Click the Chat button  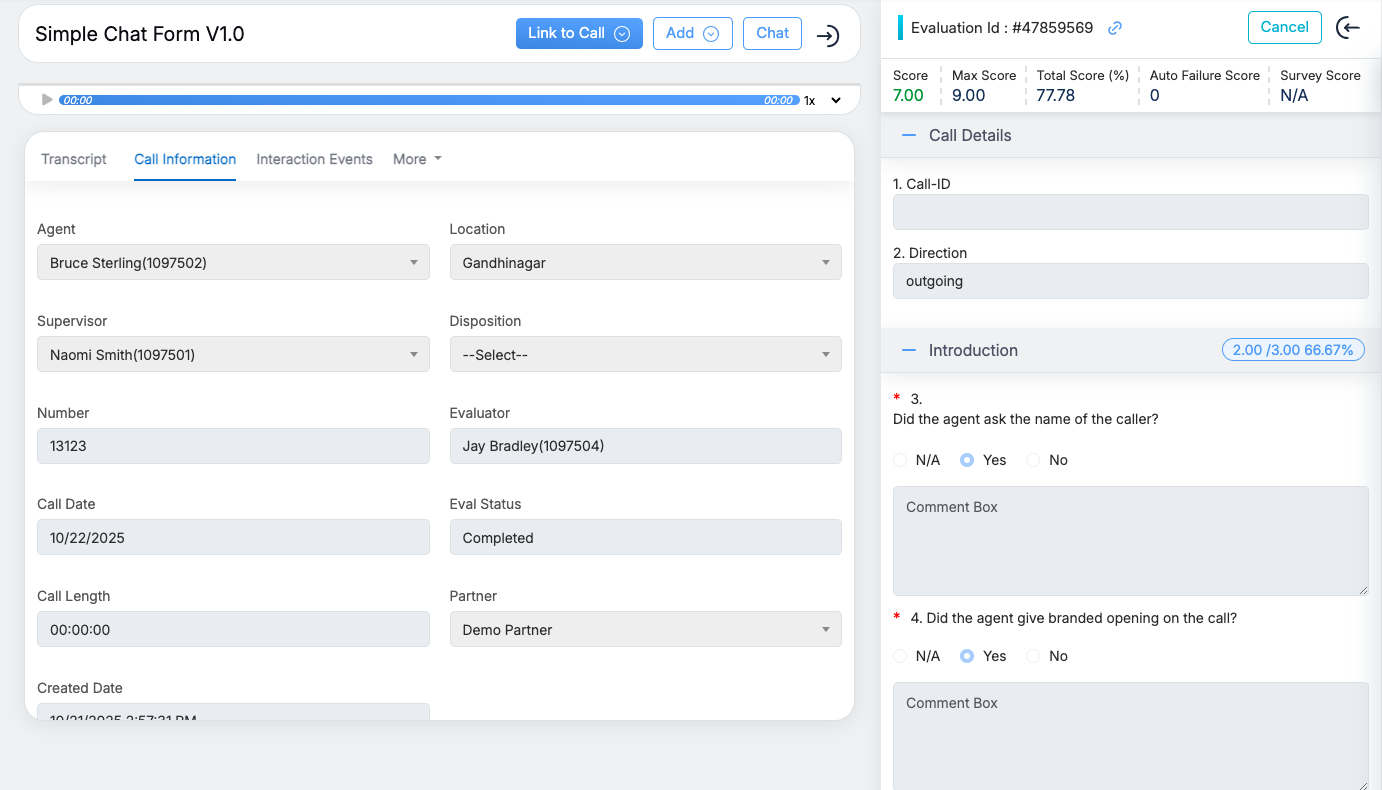(772, 33)
